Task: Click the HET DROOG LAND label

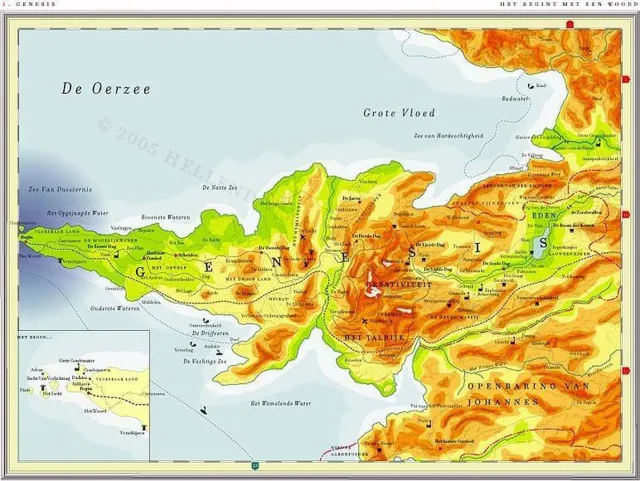Action: [x=248, y=278]
